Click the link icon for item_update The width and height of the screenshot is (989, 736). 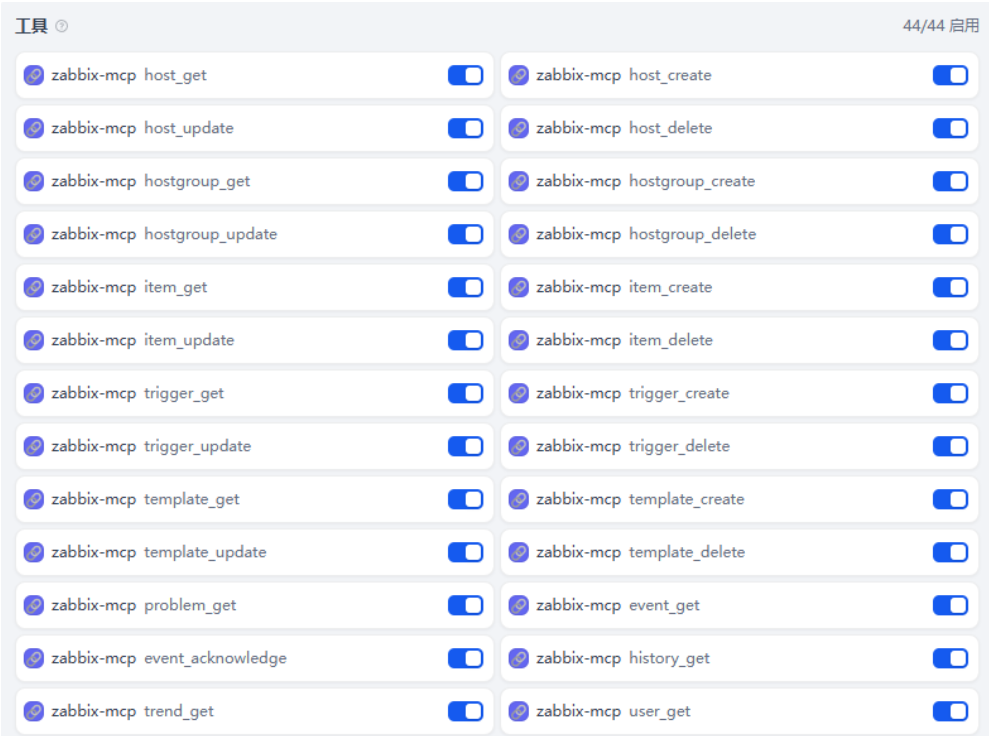click(33, 340)
